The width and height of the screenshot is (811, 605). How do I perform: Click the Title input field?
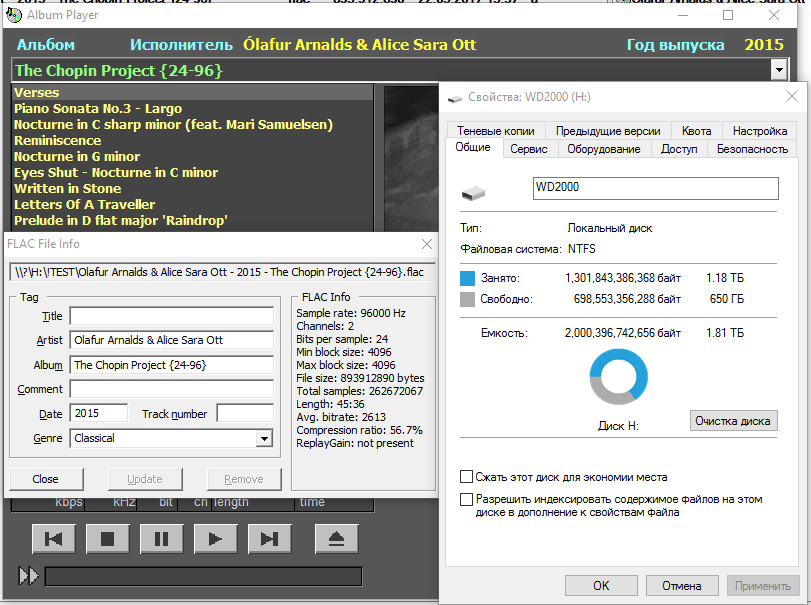[171, 316]
